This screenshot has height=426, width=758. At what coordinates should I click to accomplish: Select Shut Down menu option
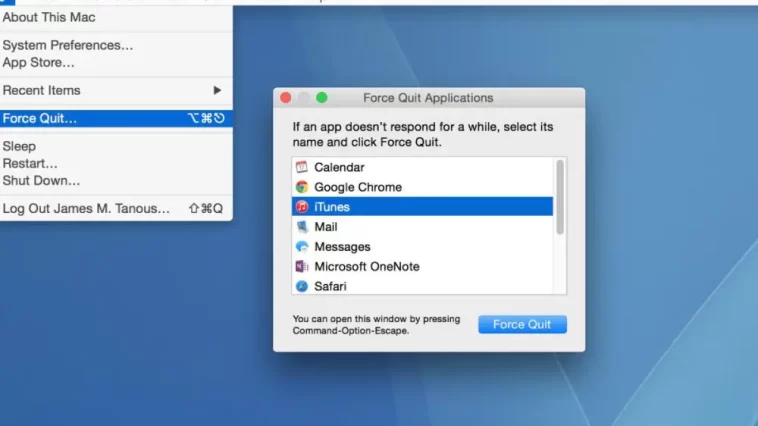pos(41,180)
